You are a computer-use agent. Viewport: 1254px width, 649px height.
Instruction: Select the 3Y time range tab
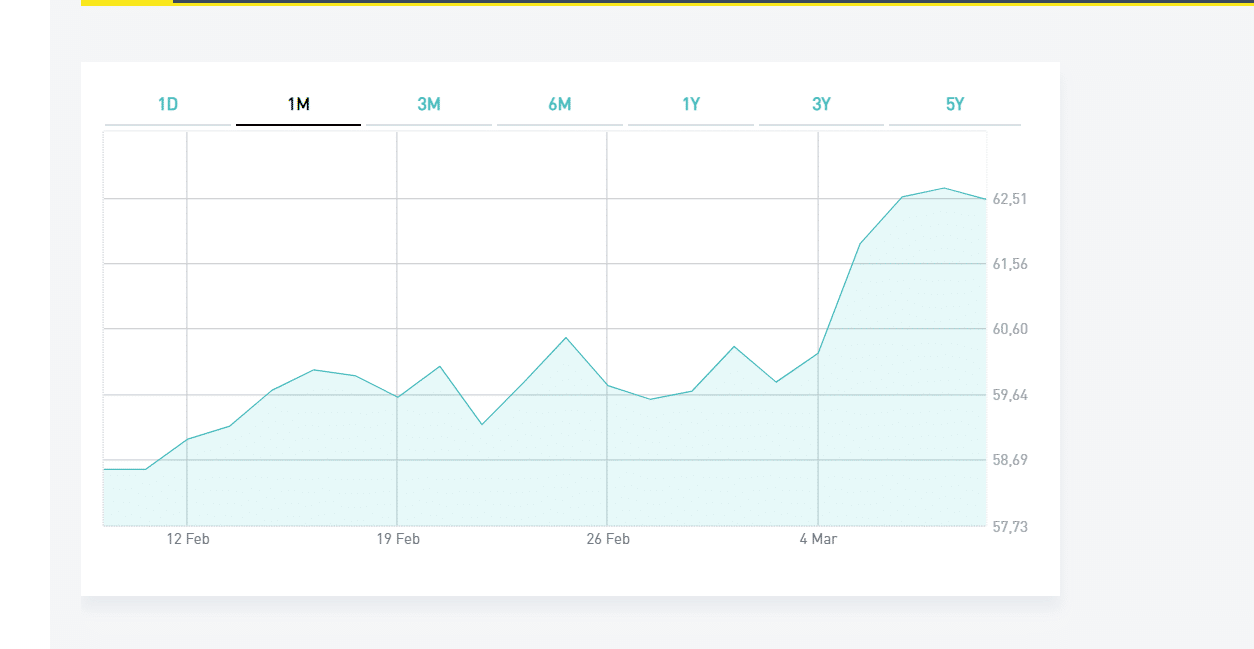(x=821, y=104)
